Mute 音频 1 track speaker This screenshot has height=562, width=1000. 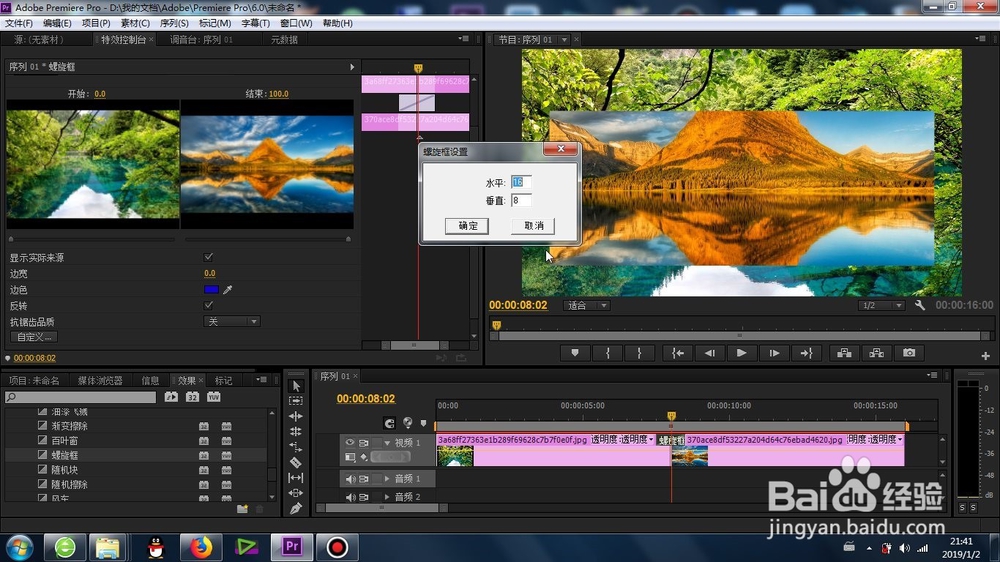[350, 478]
